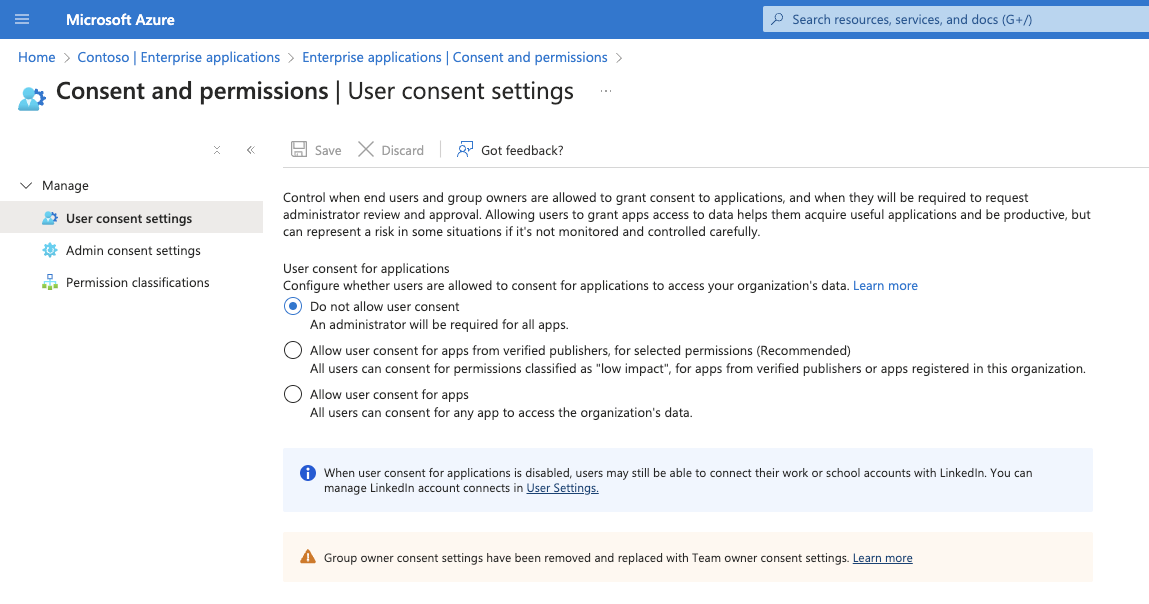Image resolution: width=1149 pixels, height=604 pixels.
Task: Select the Do not allow user consent option
Action: 293,306
